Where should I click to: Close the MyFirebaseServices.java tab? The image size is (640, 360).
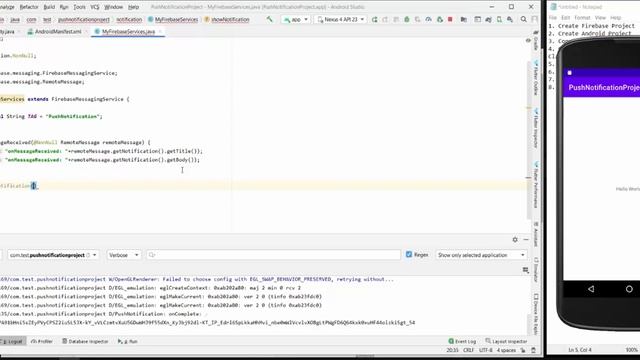(x=160, y=31)
